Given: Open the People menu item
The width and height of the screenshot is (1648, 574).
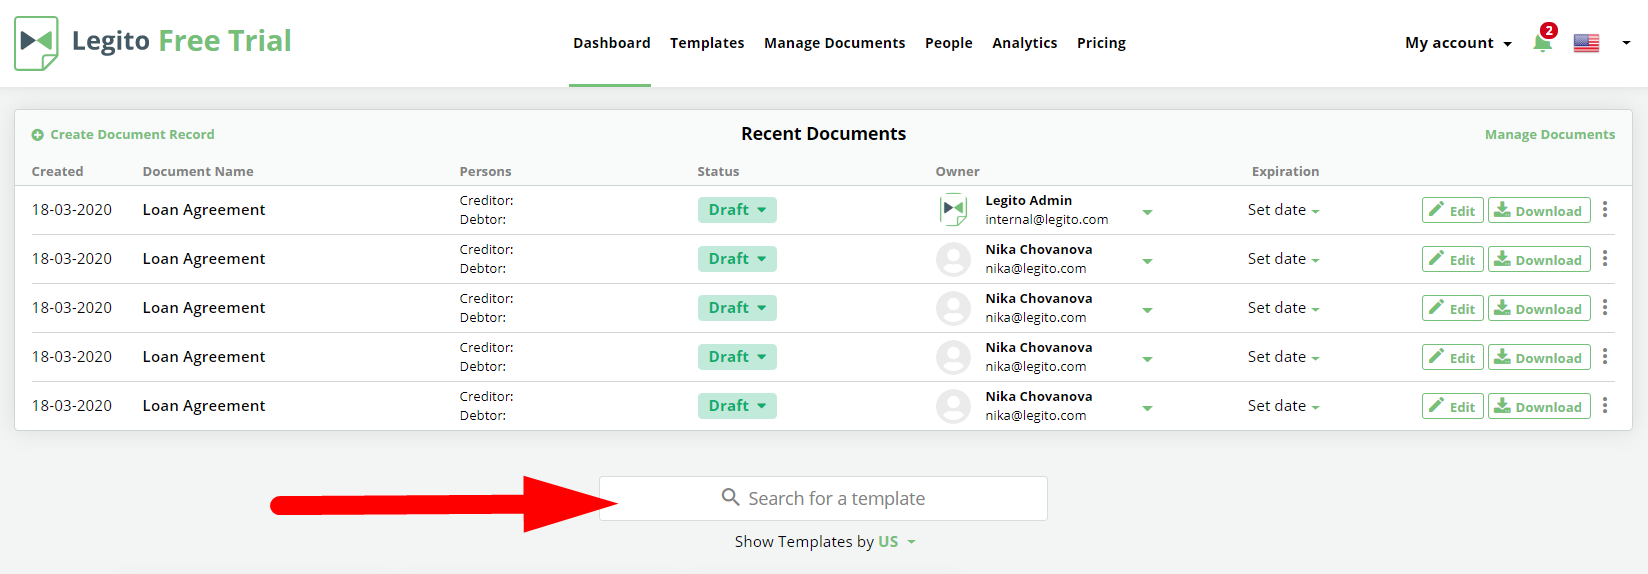Looking at the screenshot, I should 948,43.
